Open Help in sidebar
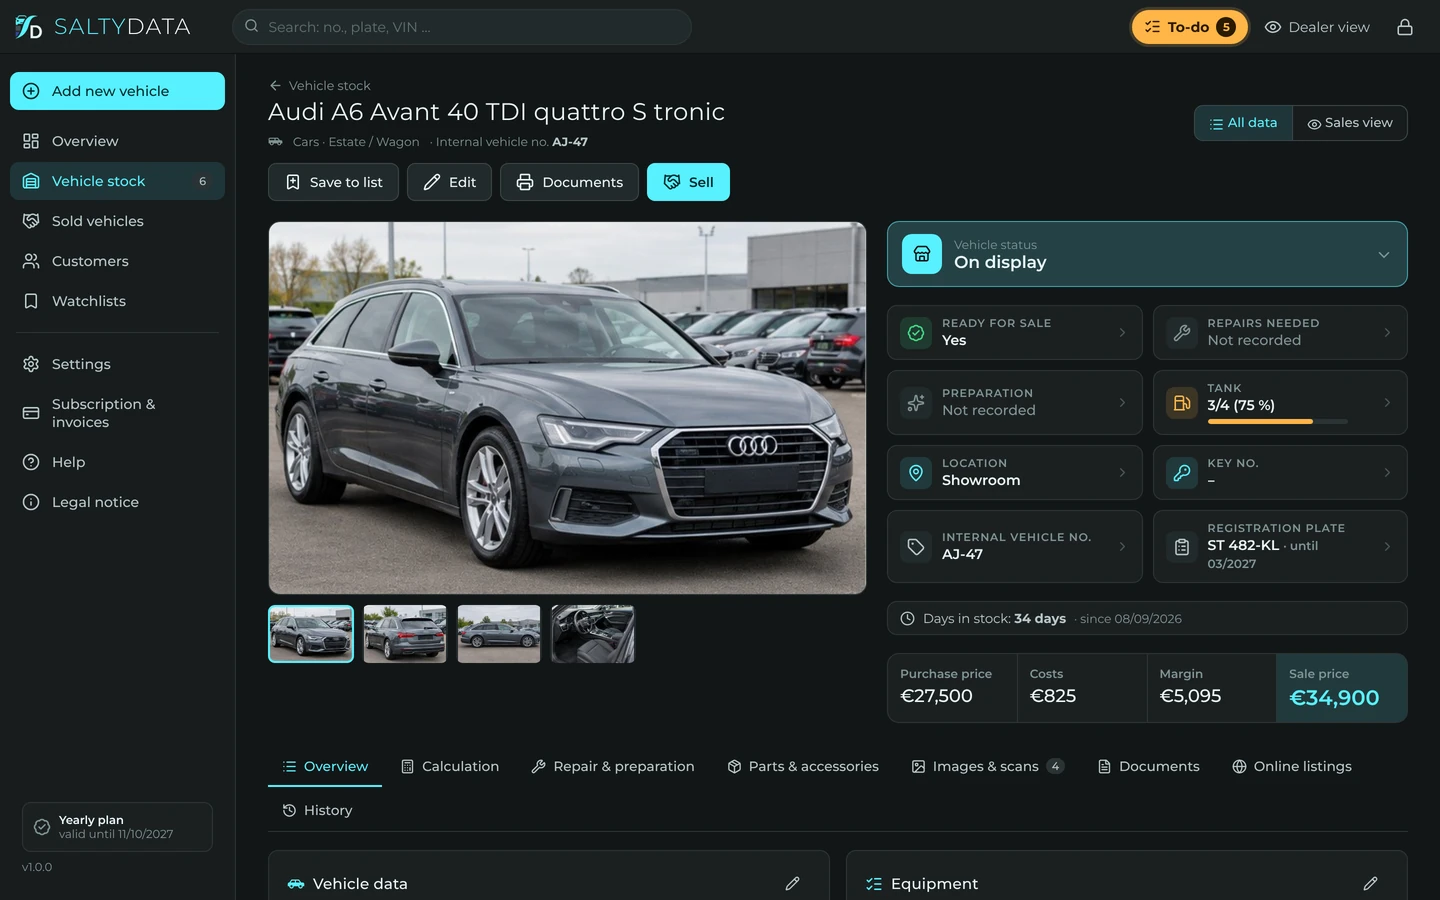Image resolution: width=1440 pixels, height=900 pixels. pyautogui.click(x=117, y=462)
